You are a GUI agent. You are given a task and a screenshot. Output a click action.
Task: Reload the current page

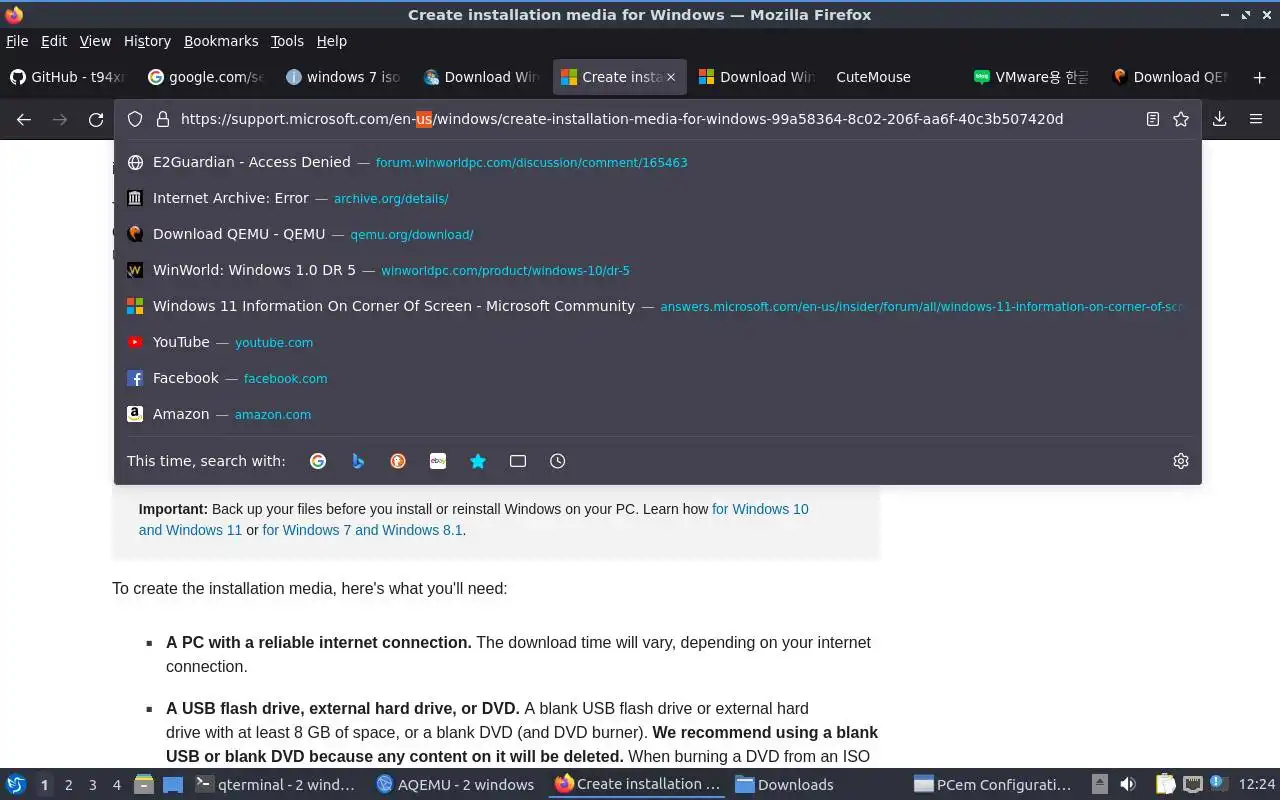click(96, 119)
